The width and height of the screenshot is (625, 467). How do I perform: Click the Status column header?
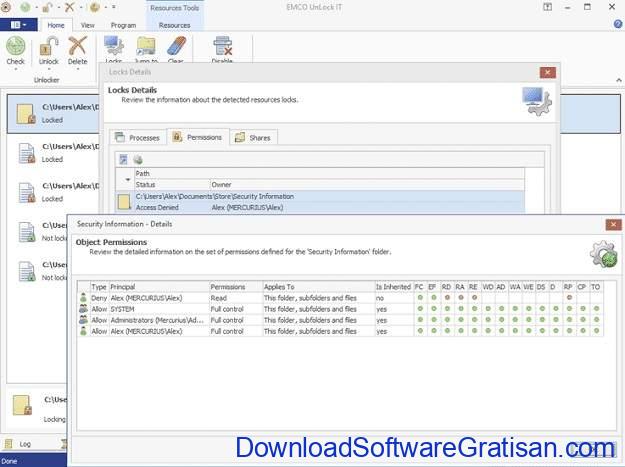tap(172, 184)
